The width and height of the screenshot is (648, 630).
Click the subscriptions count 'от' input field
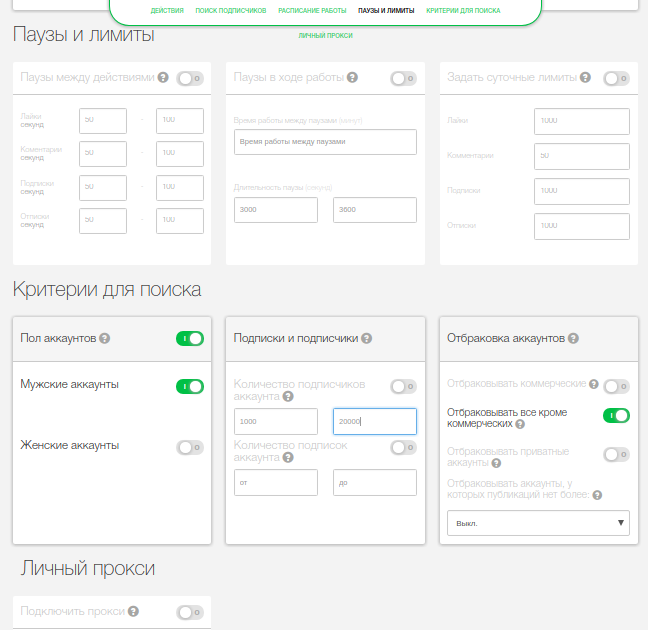(x=275, y=483)
